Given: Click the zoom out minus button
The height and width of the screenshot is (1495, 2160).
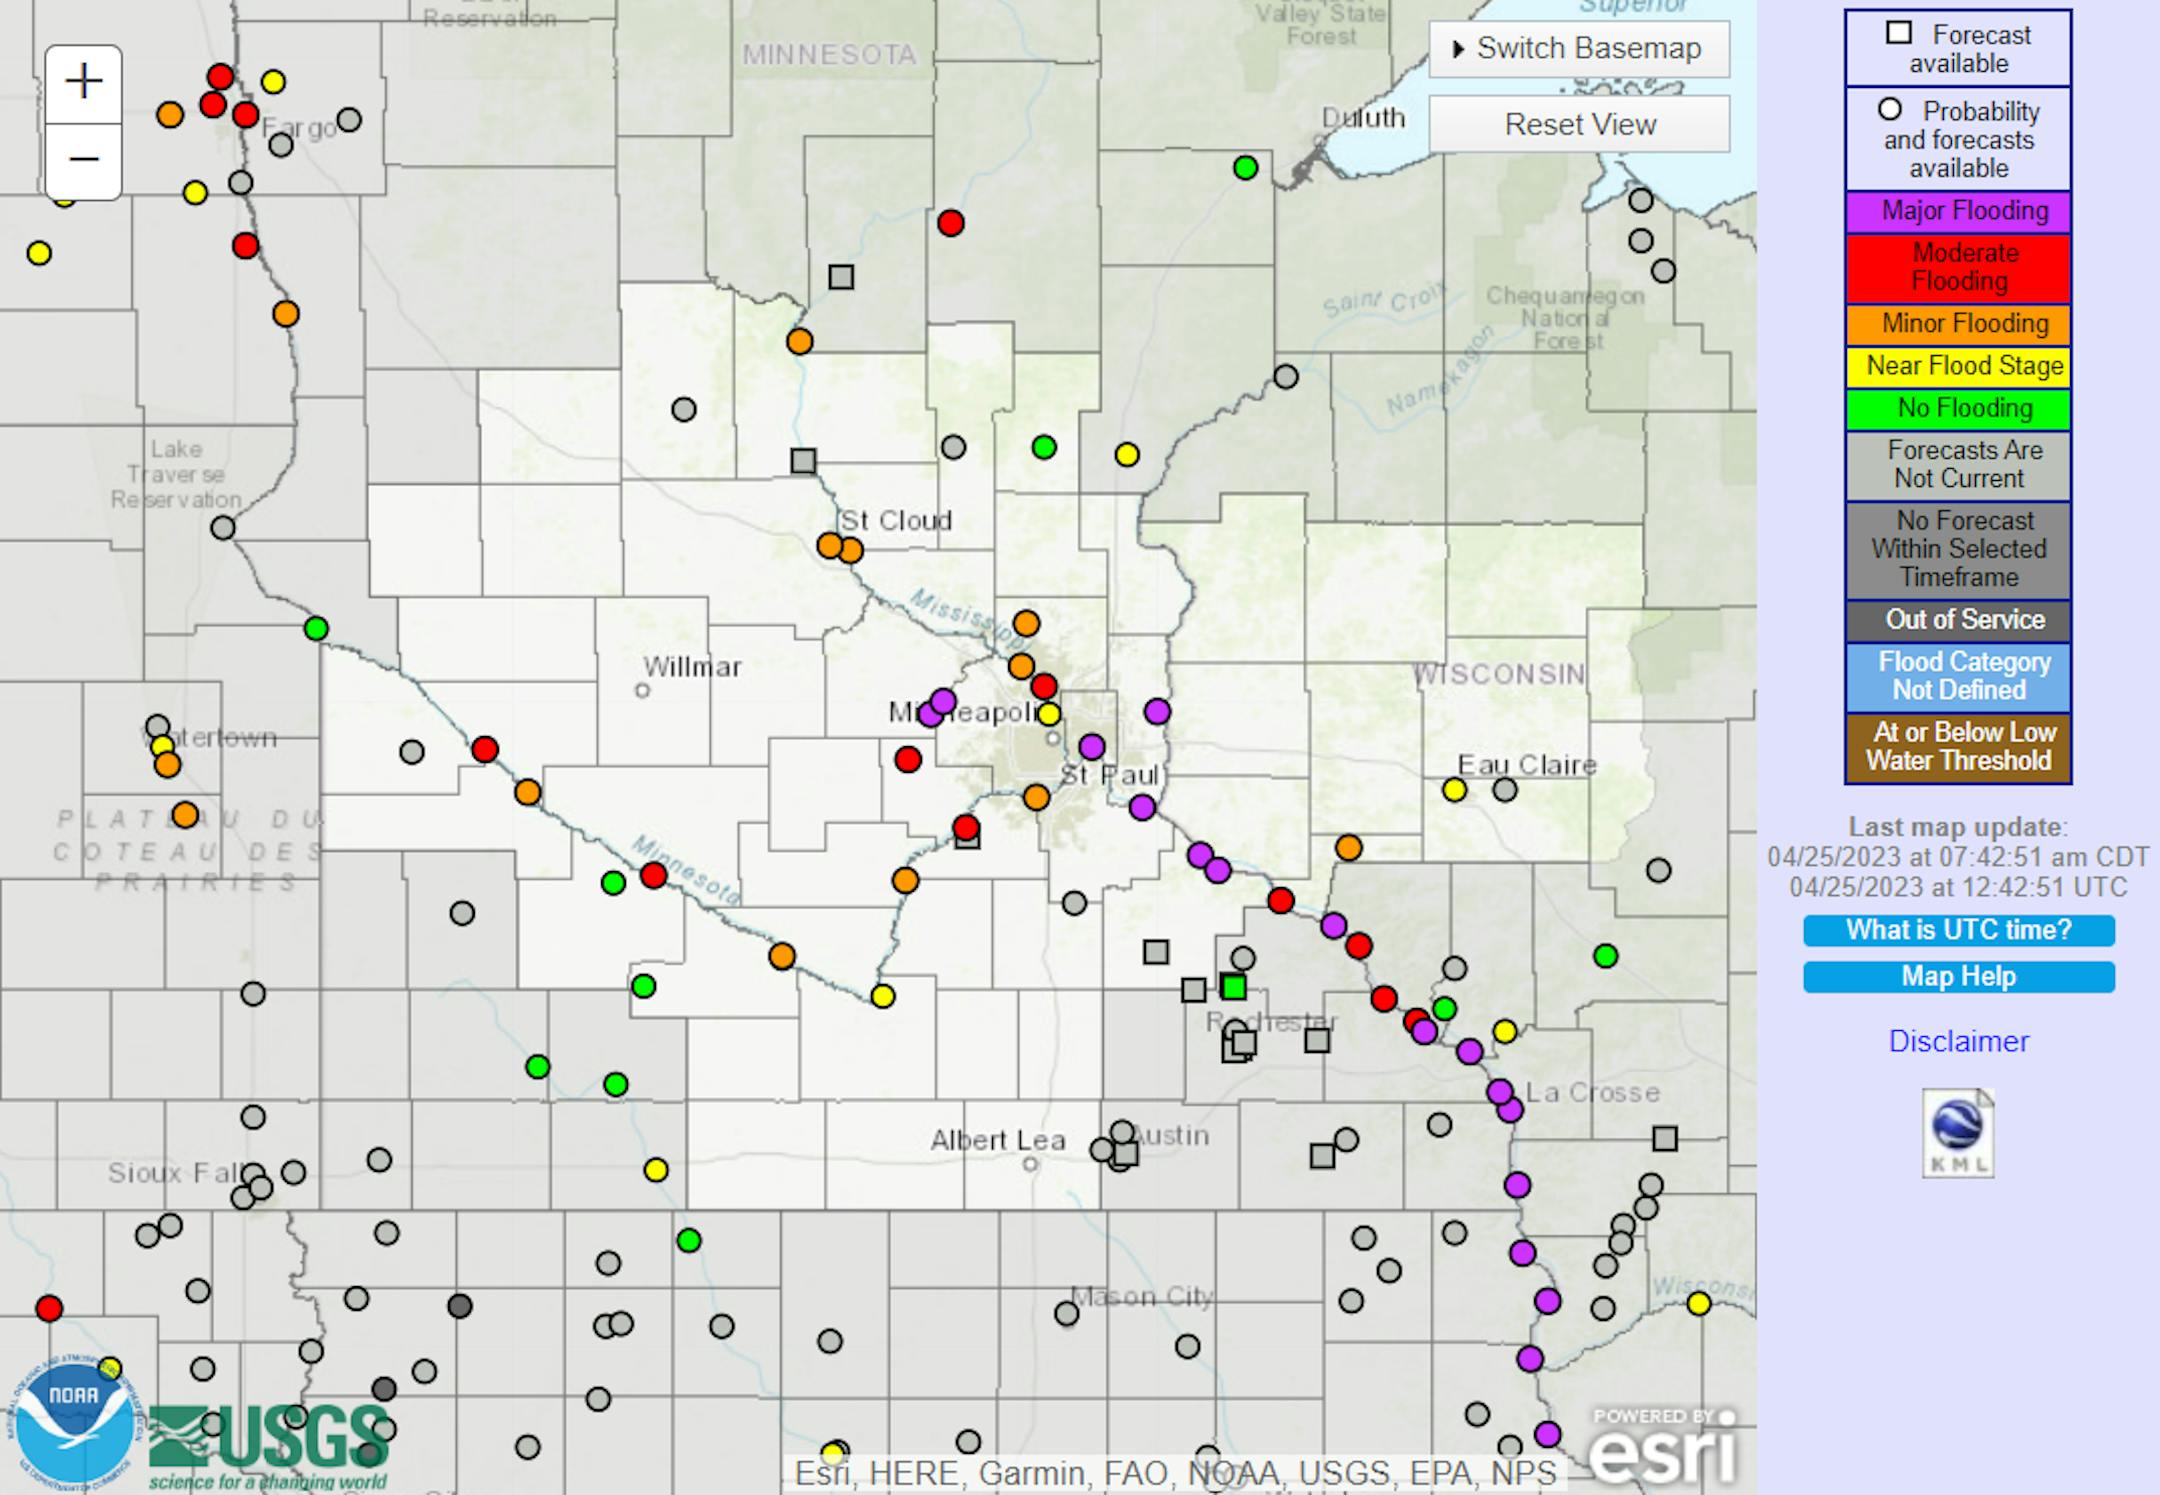Looking at the screenshot, I should pyautogui.click(x=84, y=160).
